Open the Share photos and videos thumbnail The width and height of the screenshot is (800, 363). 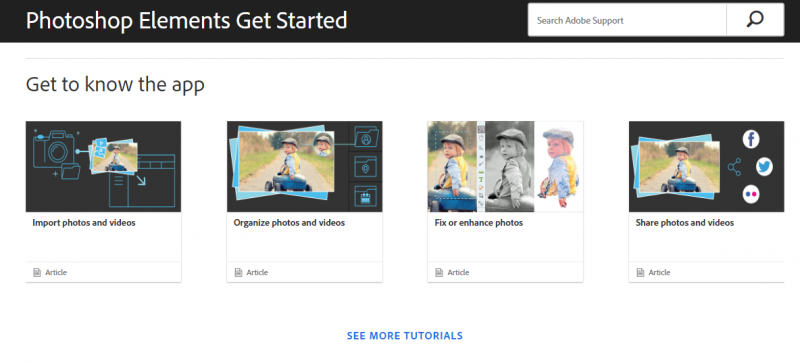(x=706, y=166)
